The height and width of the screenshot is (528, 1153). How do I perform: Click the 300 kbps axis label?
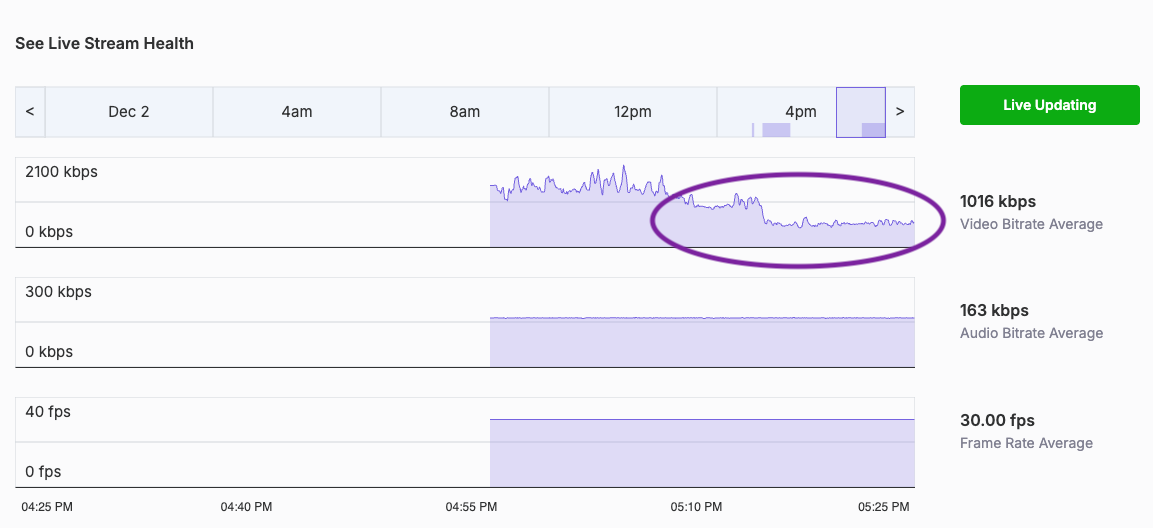(58, 291)
